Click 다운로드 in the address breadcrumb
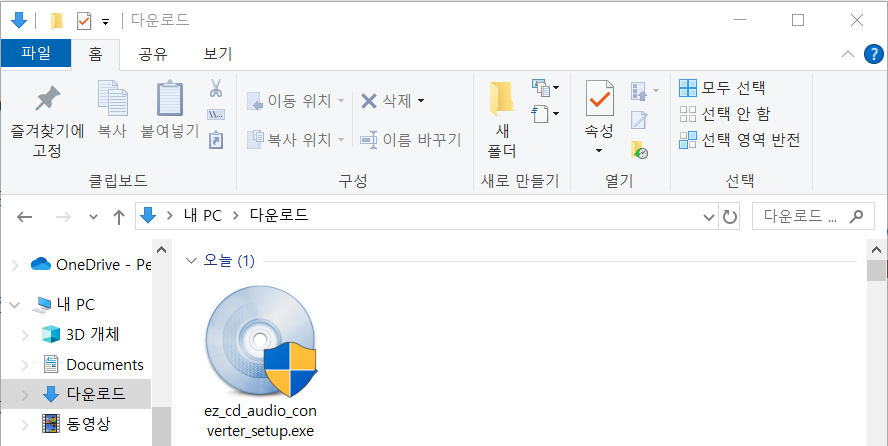This screenshot has width=888, height=446. coord(279,216)
